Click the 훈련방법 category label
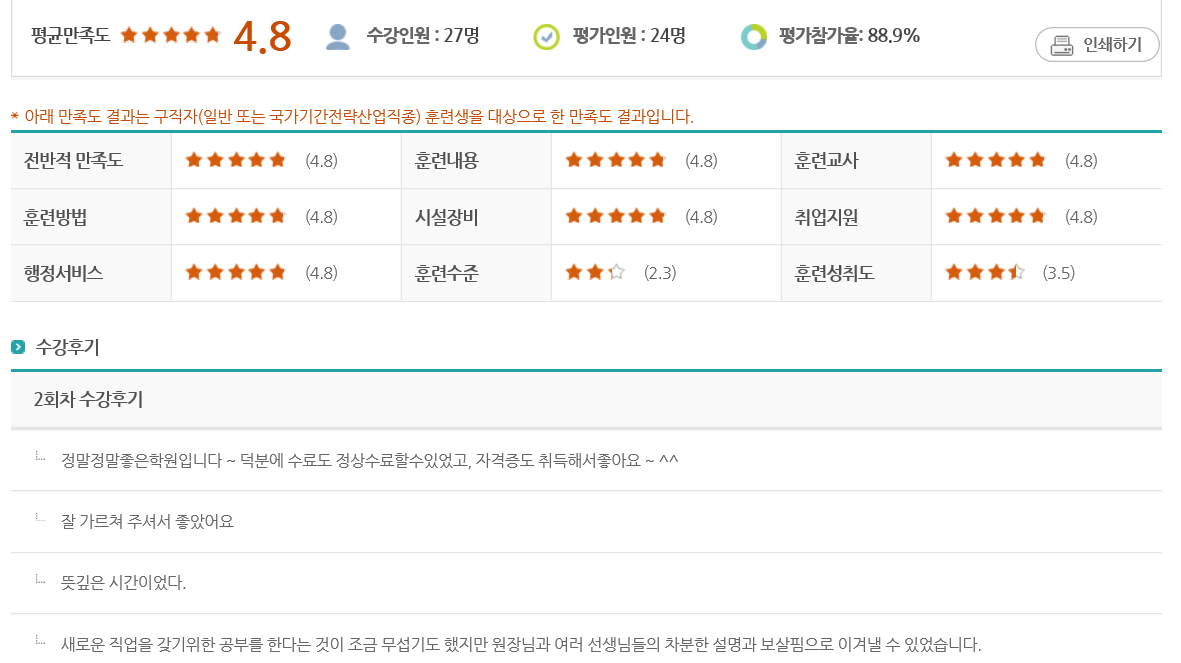 point(62,217)
